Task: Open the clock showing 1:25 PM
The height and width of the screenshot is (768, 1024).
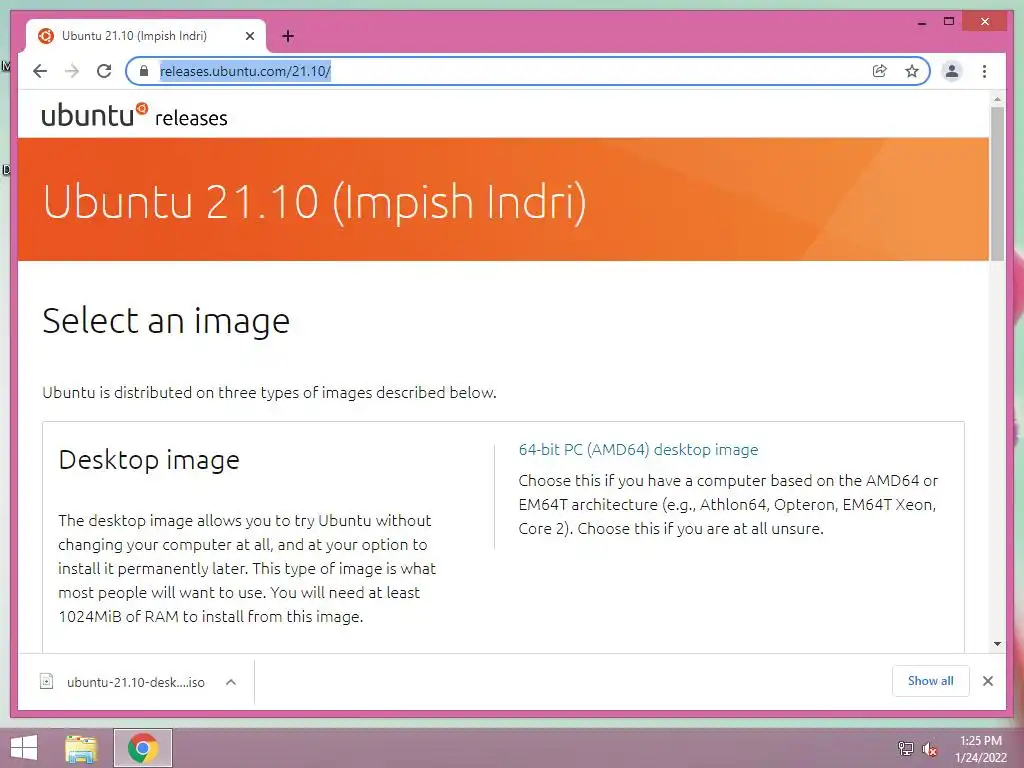Action: 981,749
